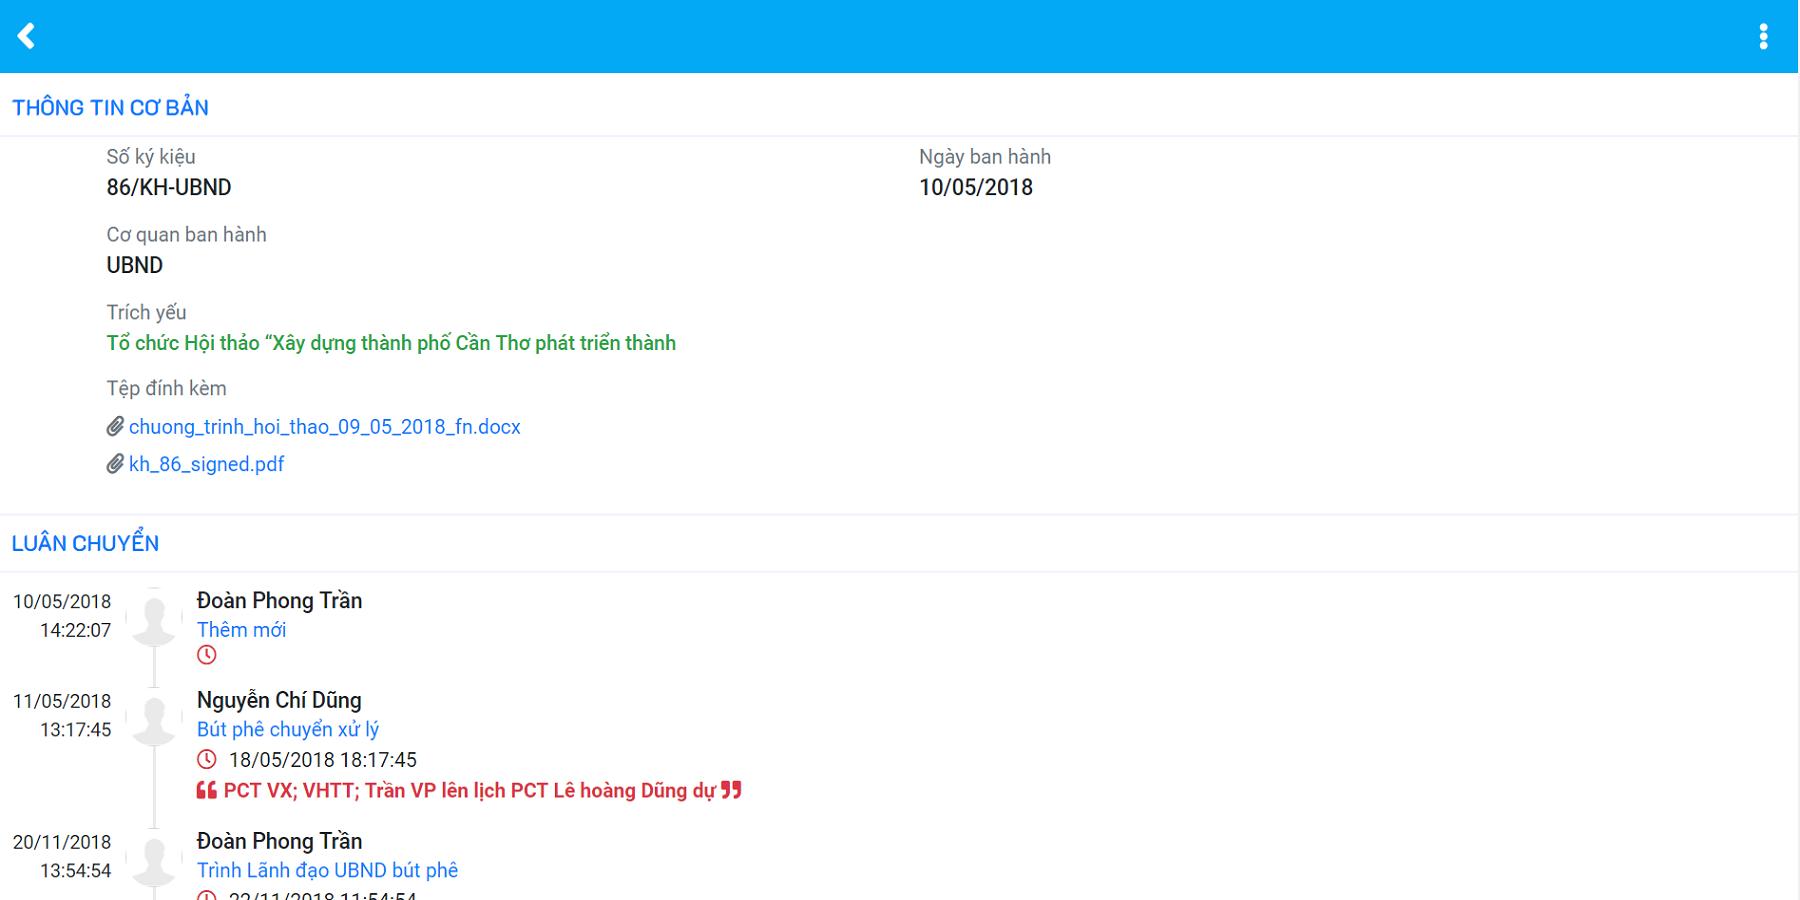
Task: Click the Số ký kiệu label
Action: [x=151, y=157]
